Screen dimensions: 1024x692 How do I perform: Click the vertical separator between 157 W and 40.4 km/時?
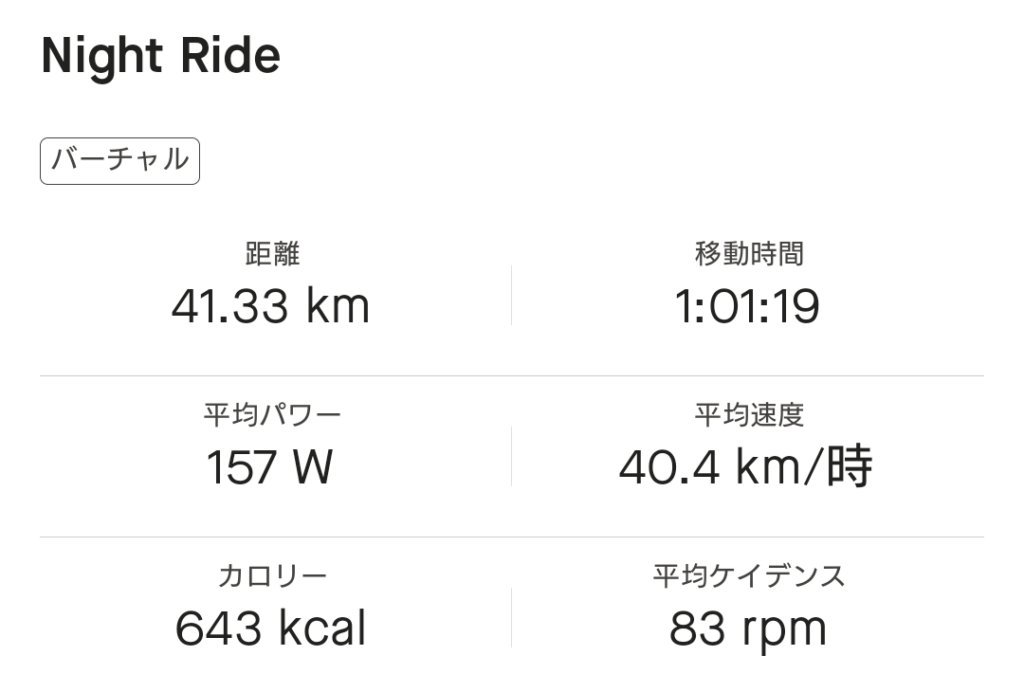tap(511, 456)
